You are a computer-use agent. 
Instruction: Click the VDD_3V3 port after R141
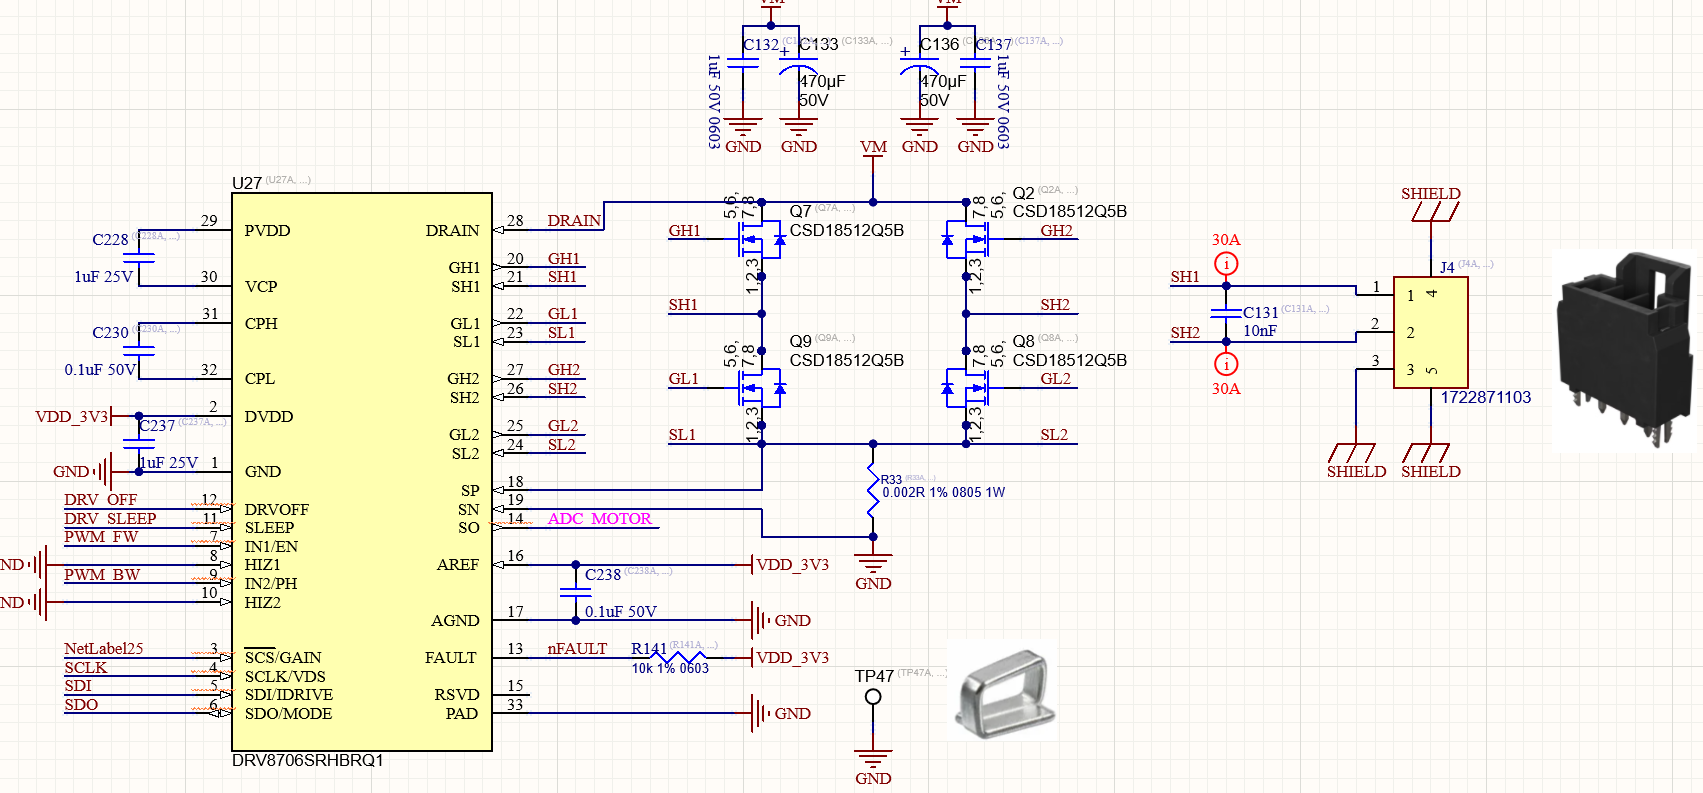pyautogui.click(x=789, y=657)
